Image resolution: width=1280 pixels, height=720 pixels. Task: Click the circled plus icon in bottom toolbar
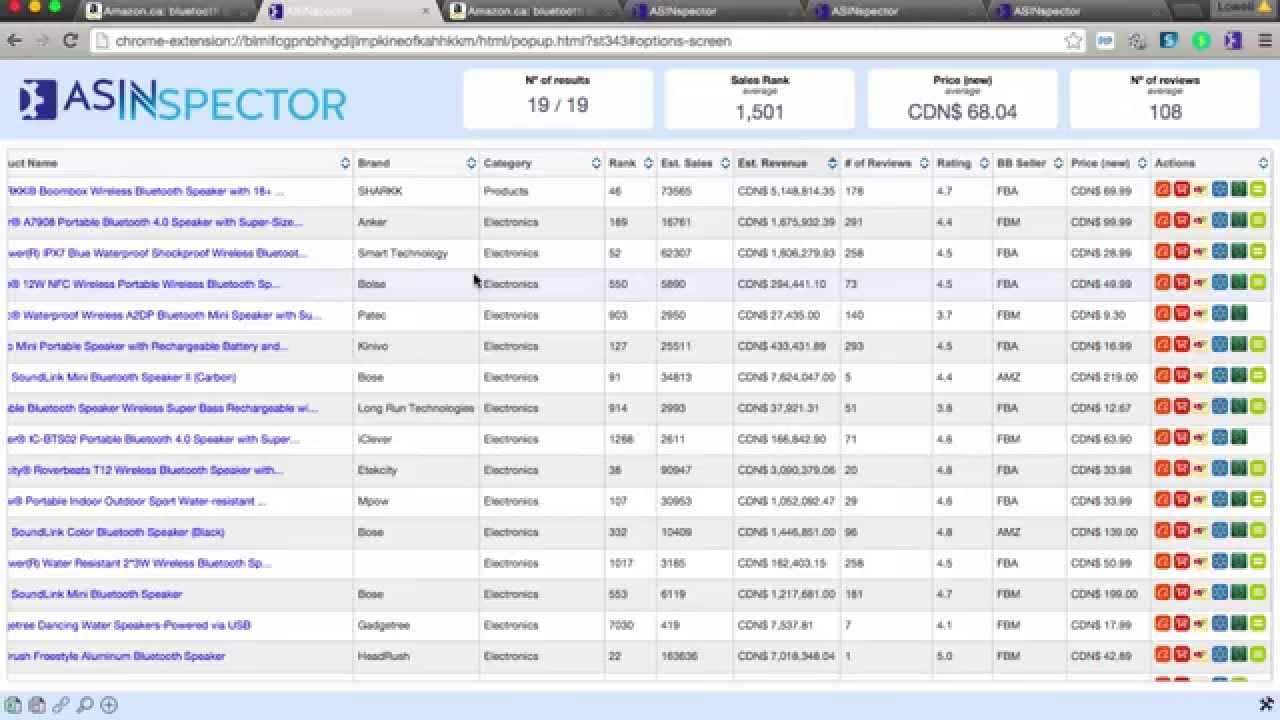(x=109, y=705)
